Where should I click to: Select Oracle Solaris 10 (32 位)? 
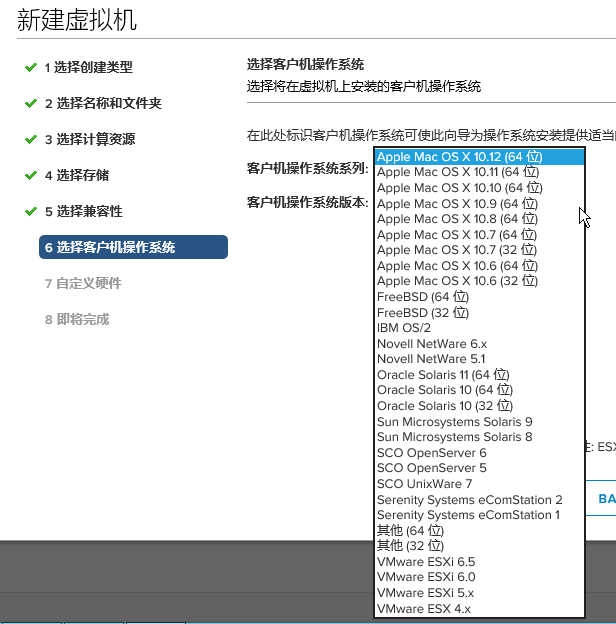point(480,406)
